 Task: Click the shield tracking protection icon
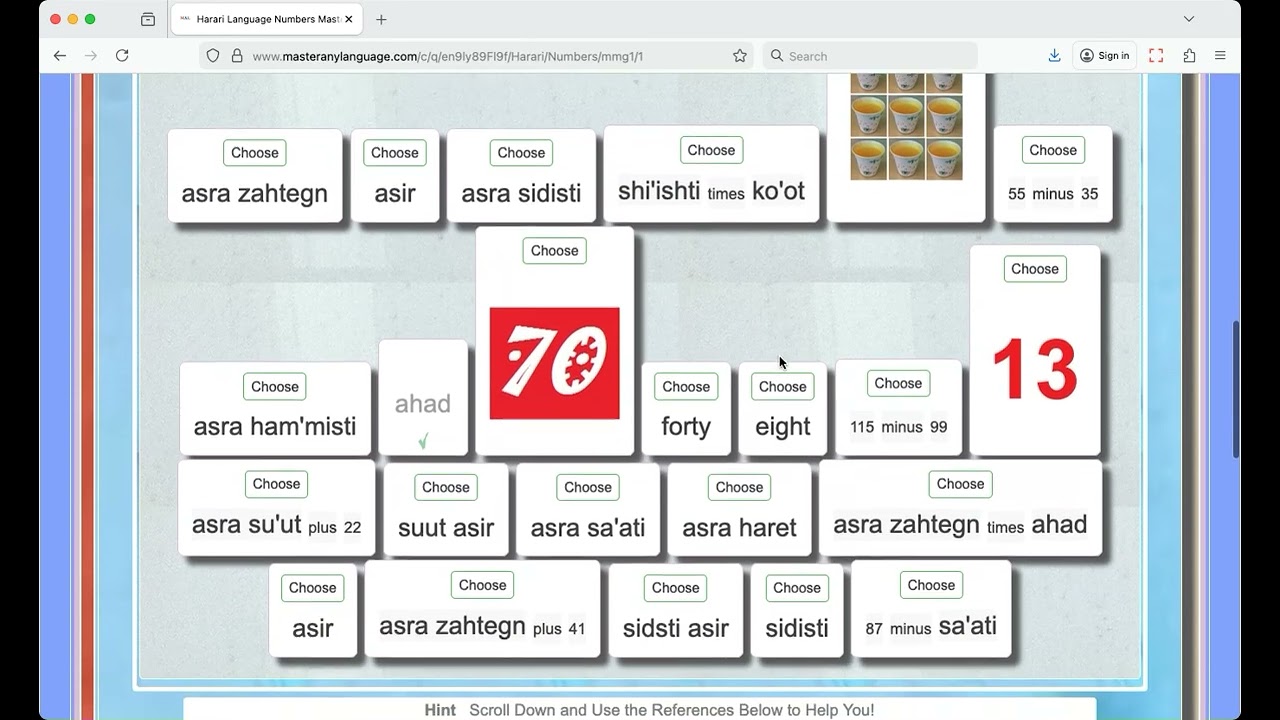(213, 56)
